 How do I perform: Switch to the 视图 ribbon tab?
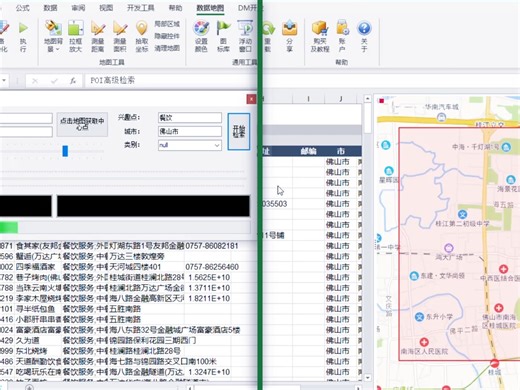106,8
